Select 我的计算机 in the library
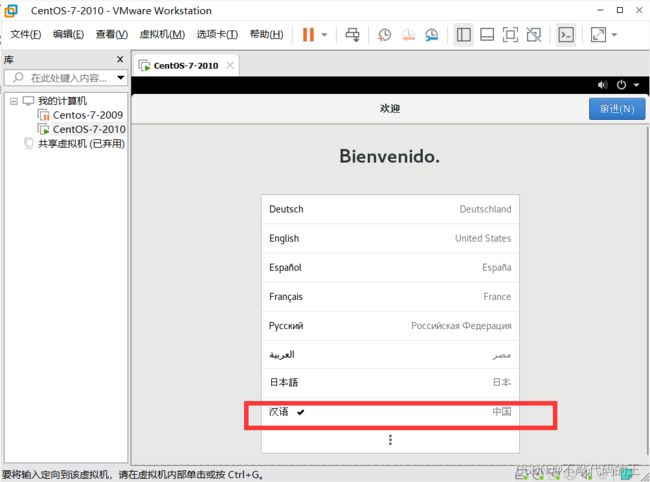 62,101
